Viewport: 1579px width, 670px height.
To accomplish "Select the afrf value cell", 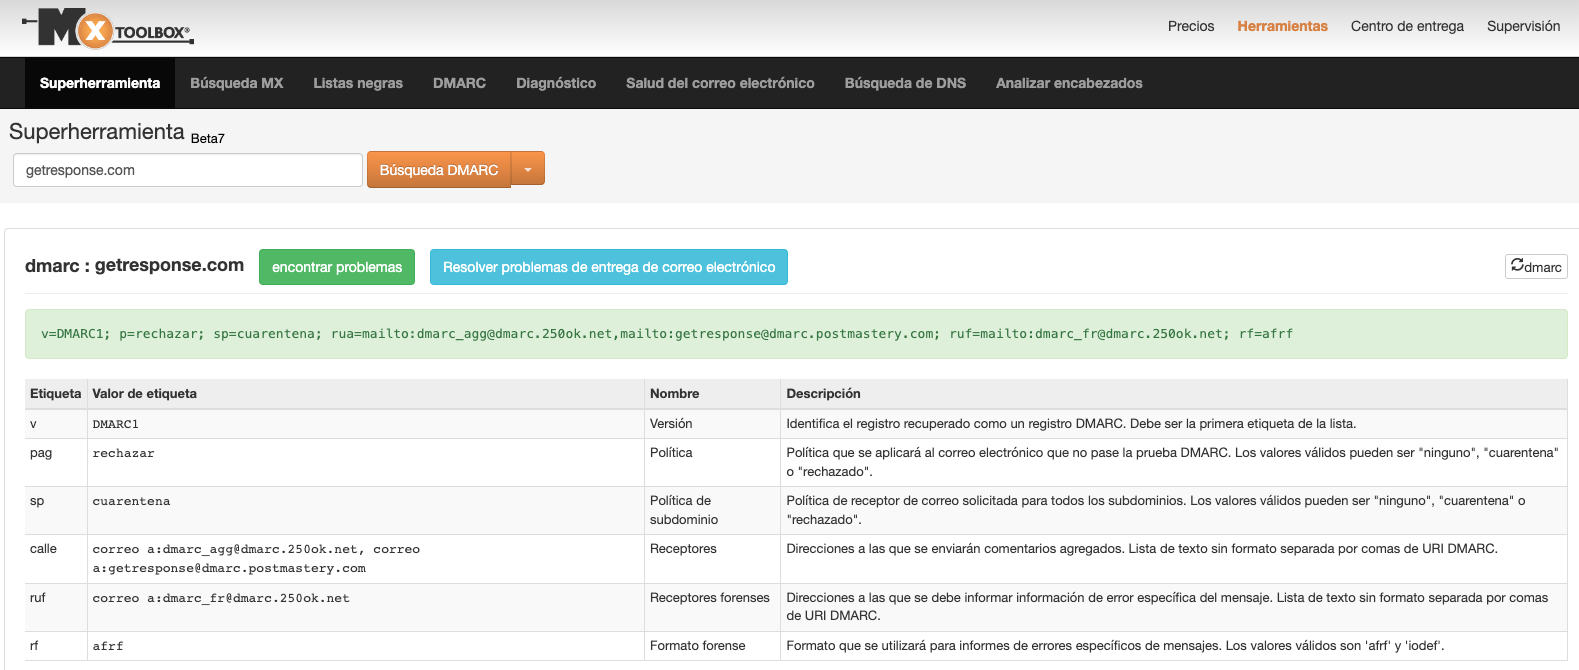I will tap(366, 646).
